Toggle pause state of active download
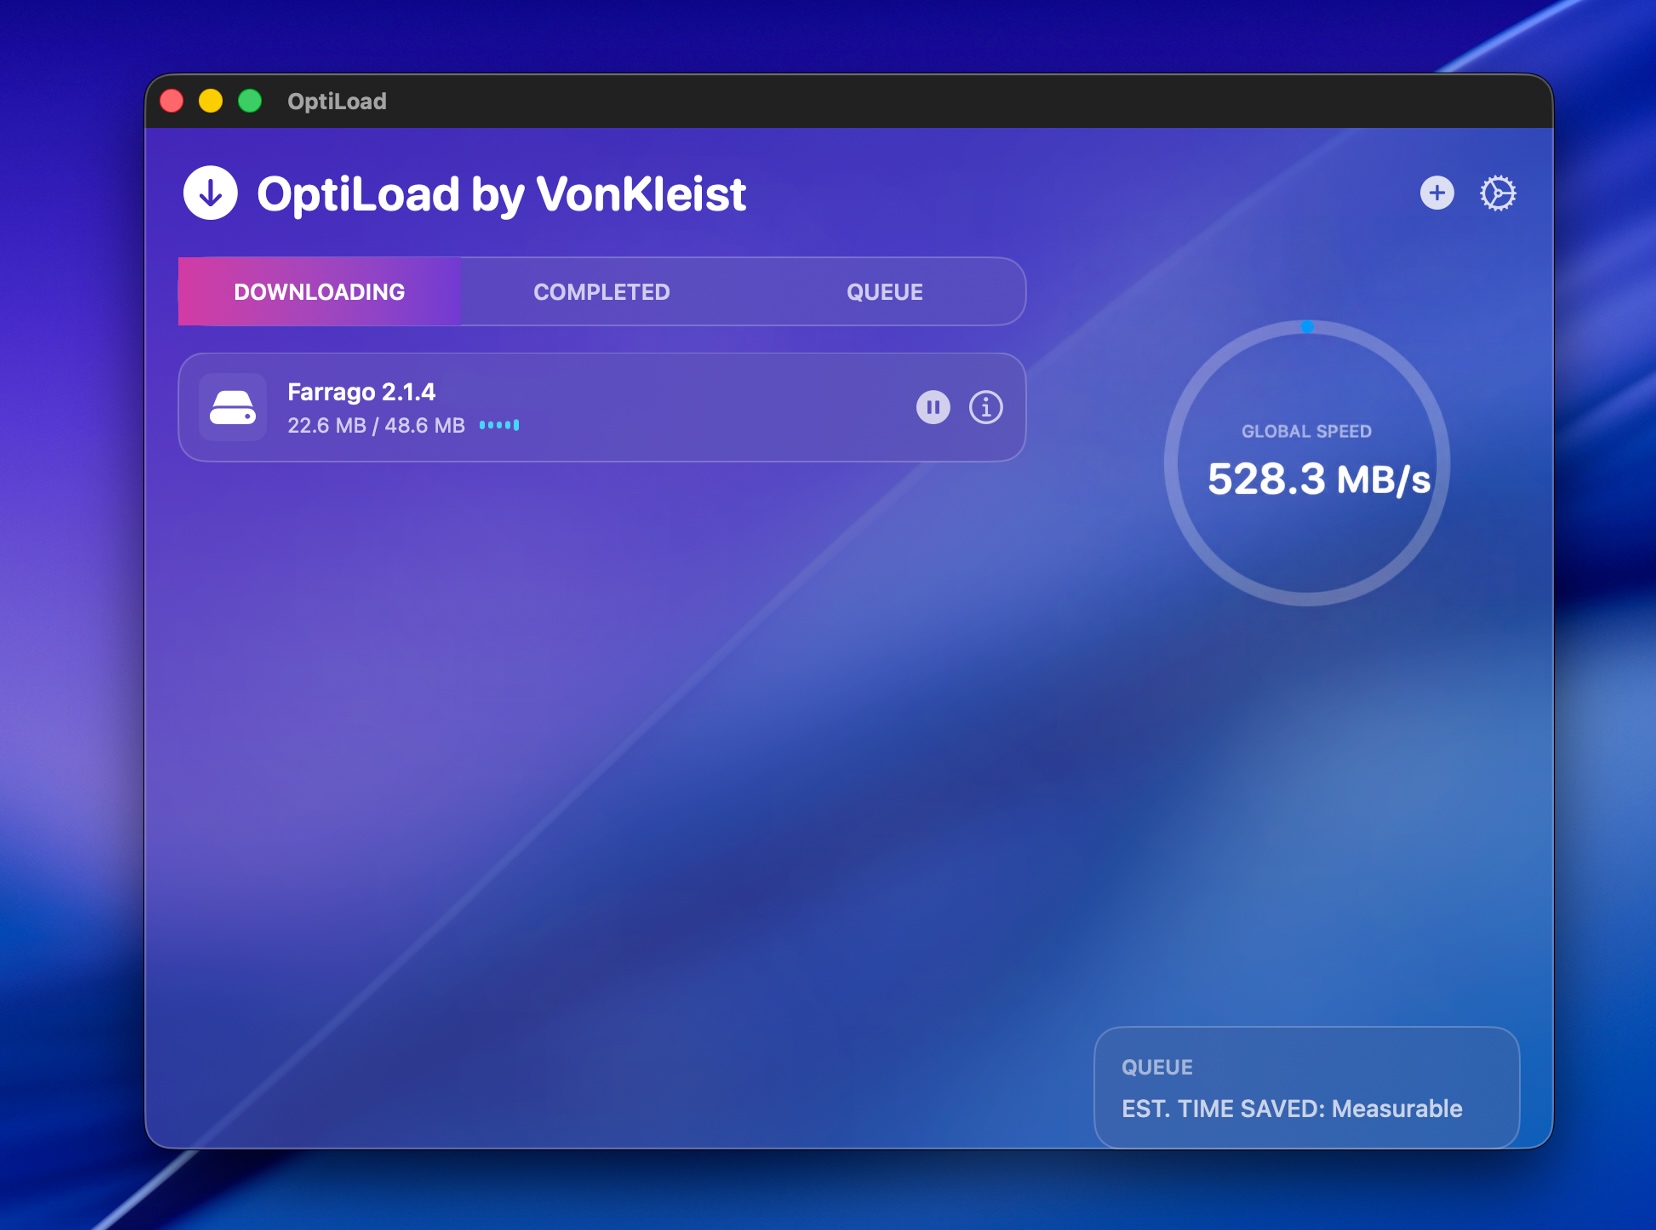 click(932, 407)
